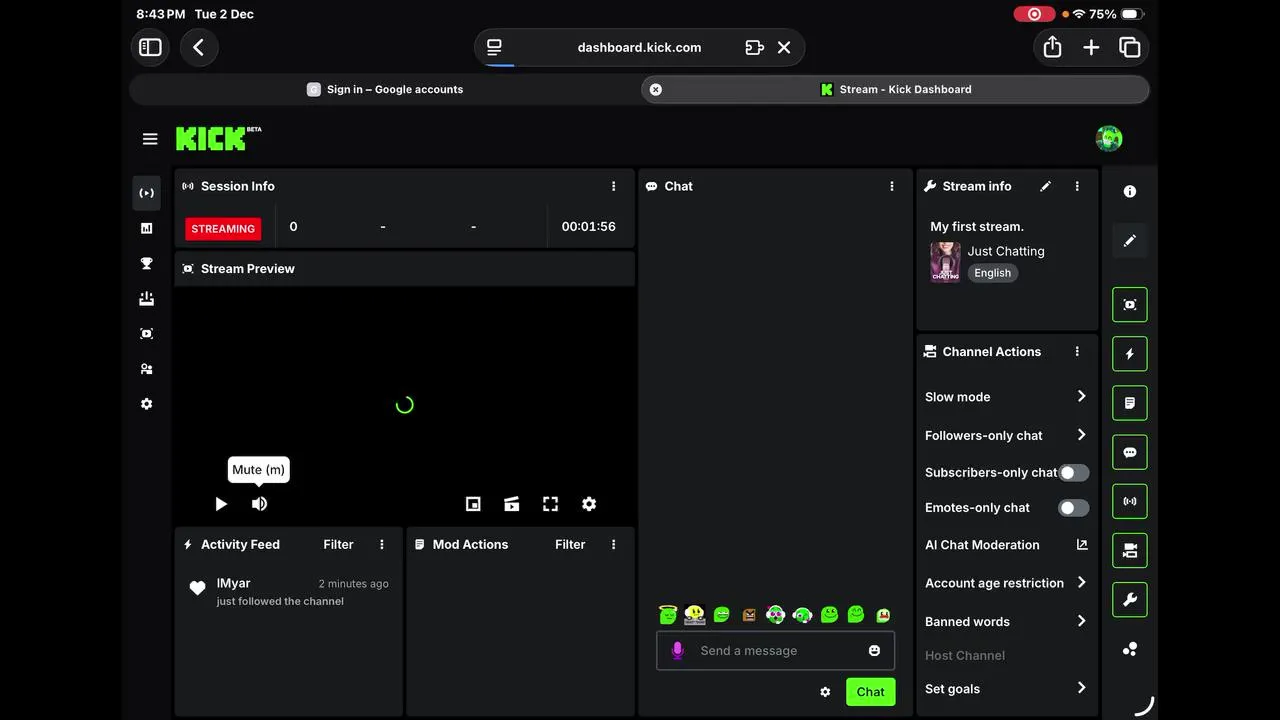The width and height of the screenshot is (1280, 720).
Task: Toggle theater mode in stream preview
Action: tap(512, 504)
